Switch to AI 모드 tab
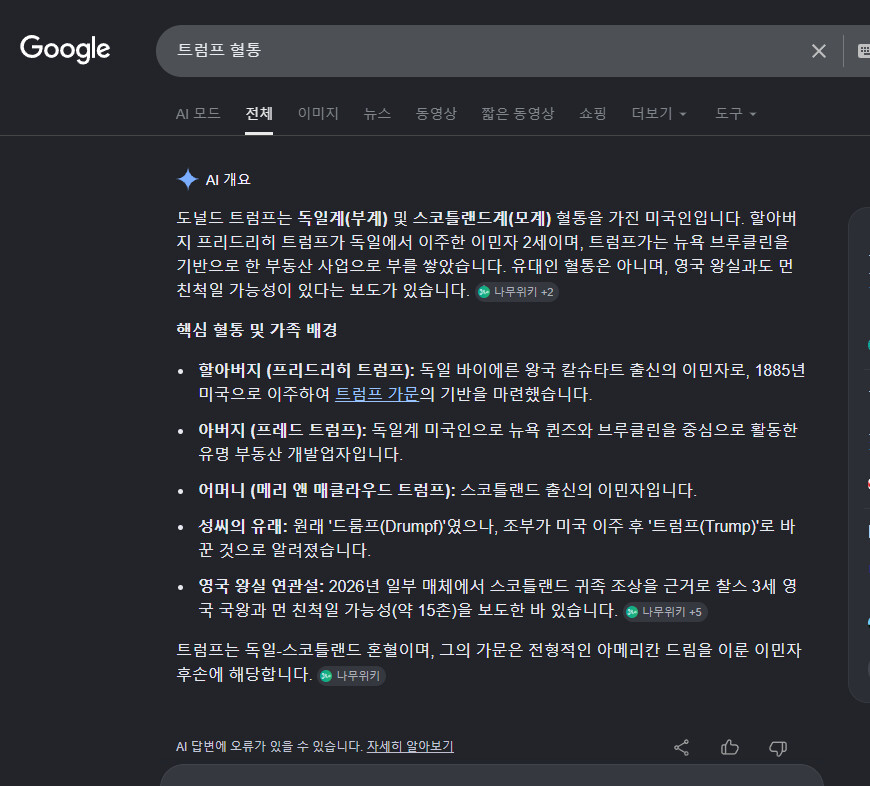The height and width of the screenshot is (786, 870). tap(198, 114)
